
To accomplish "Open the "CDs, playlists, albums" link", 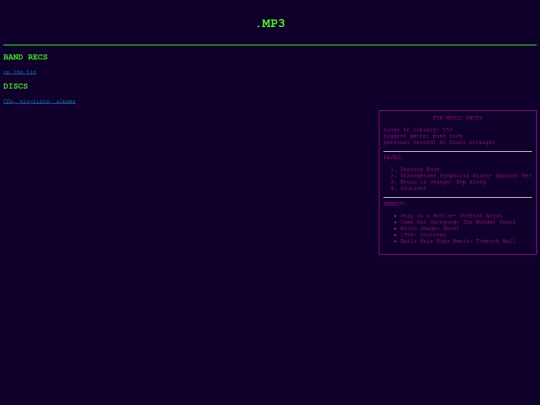I will point(39,101).
